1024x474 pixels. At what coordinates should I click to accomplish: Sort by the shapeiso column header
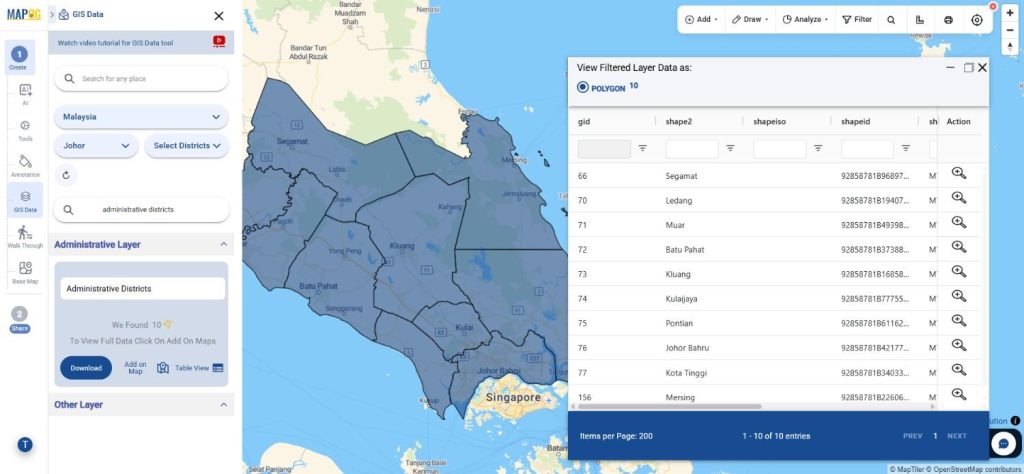click(771, 121)
